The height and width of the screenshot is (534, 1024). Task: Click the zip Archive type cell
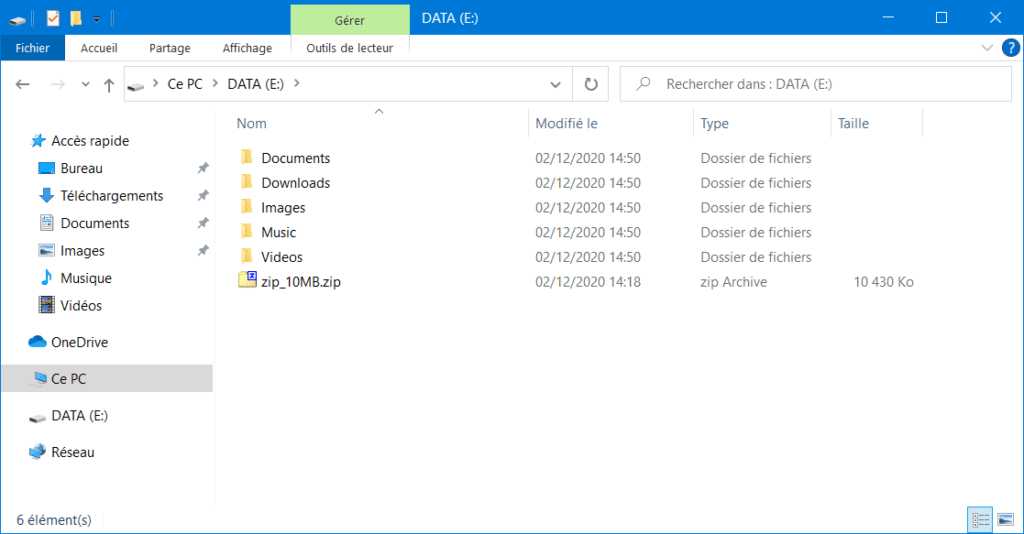pyautogui.click(x=733, y=282)
